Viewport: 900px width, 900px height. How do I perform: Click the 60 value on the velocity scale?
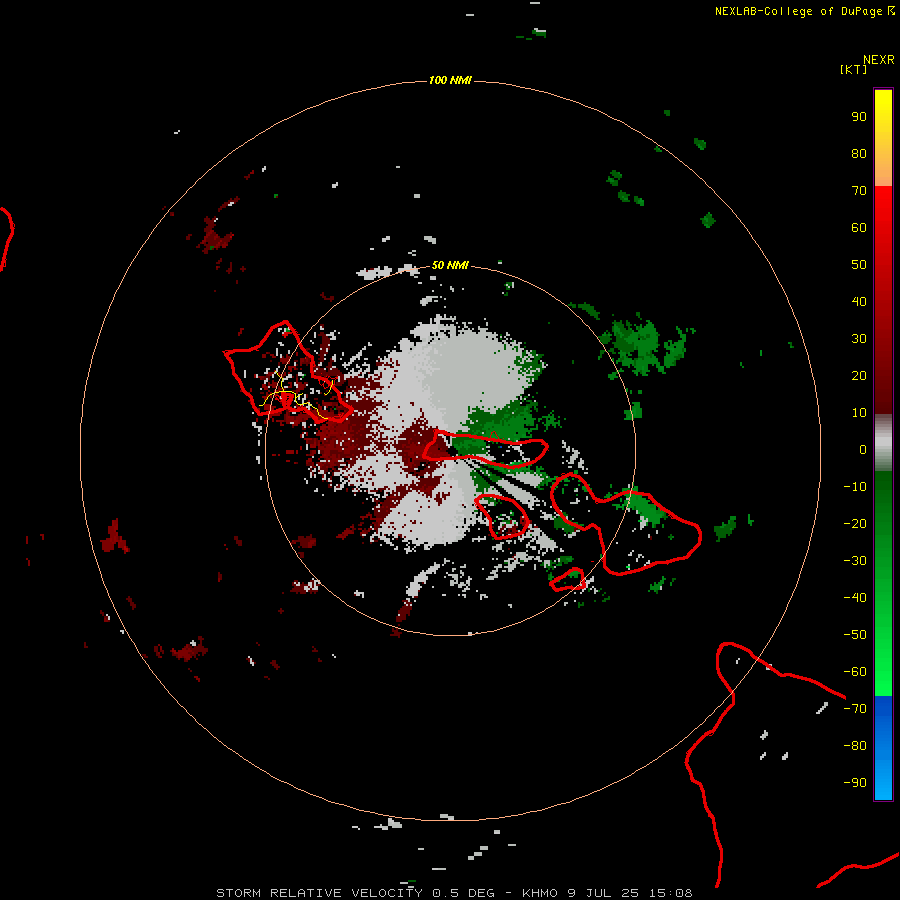point(859,227)
